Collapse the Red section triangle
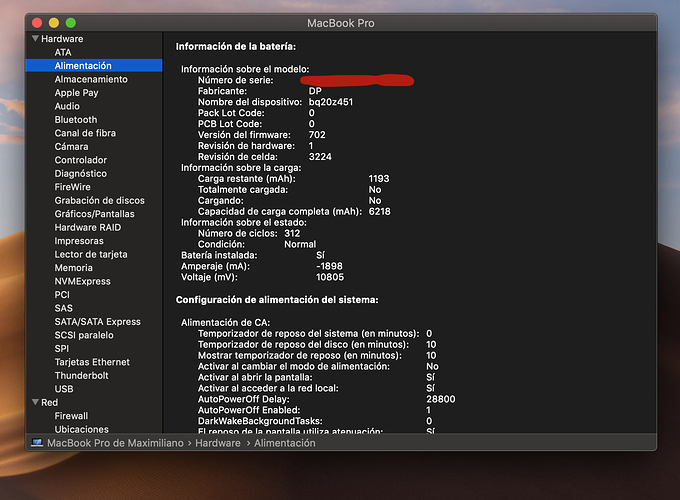 36,402
